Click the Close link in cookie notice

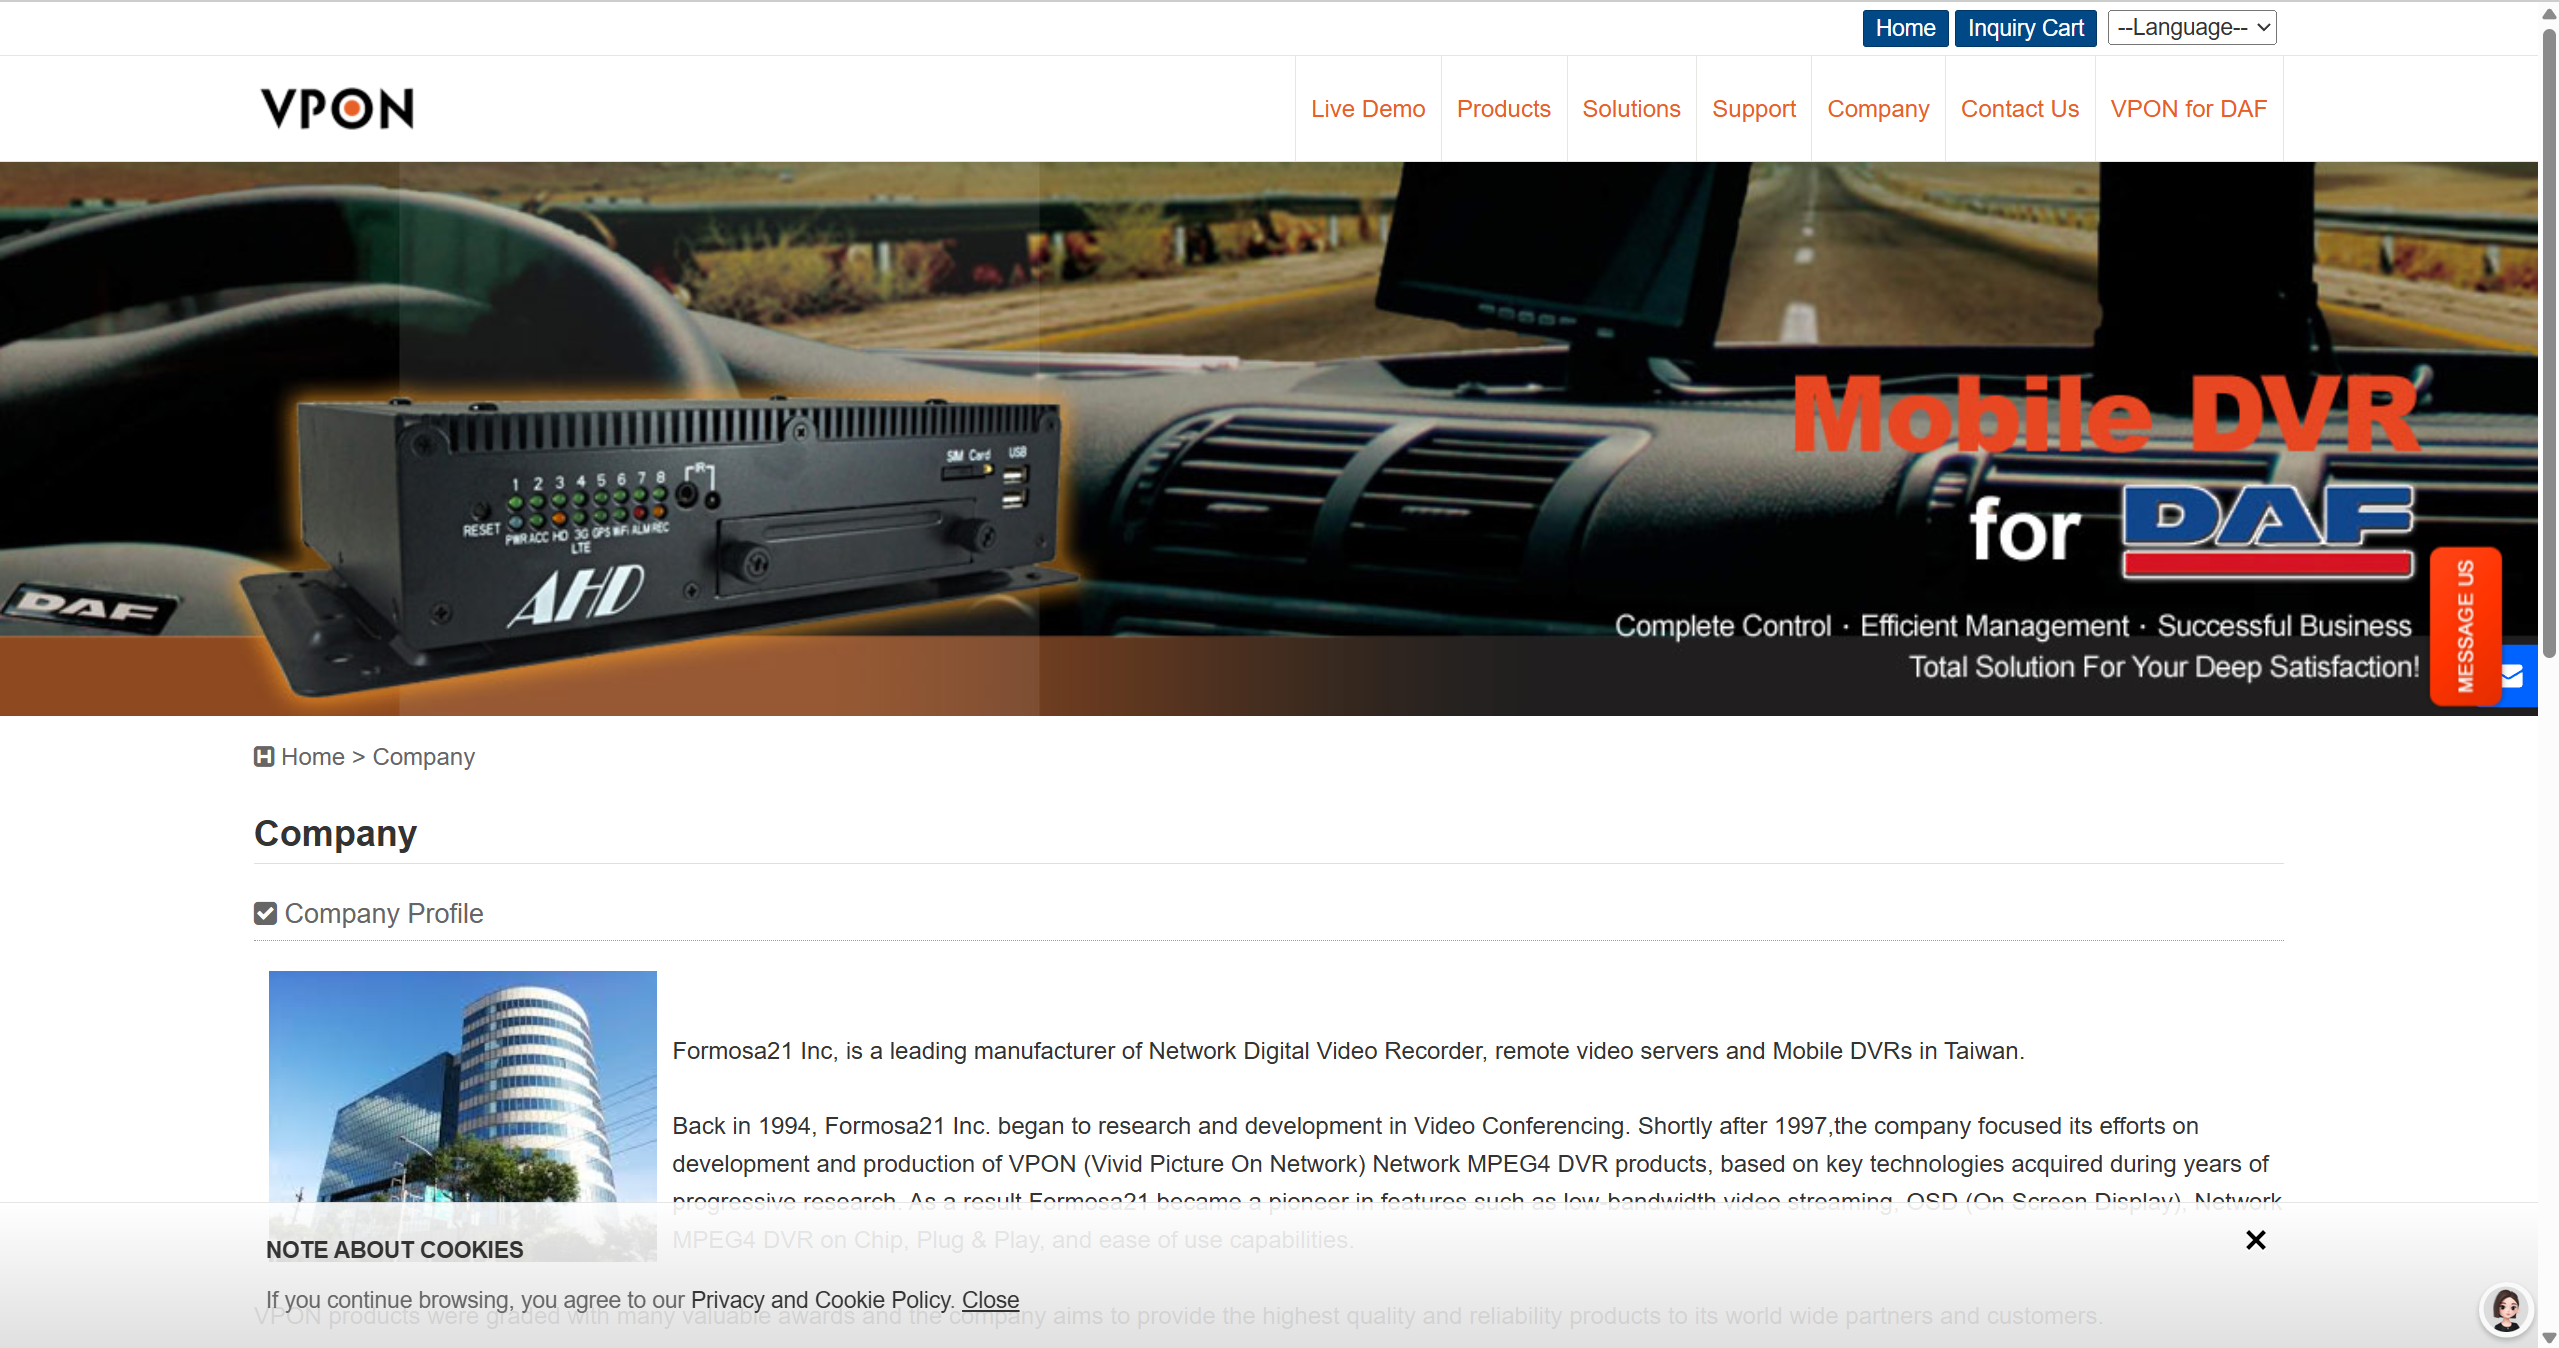990,1300
